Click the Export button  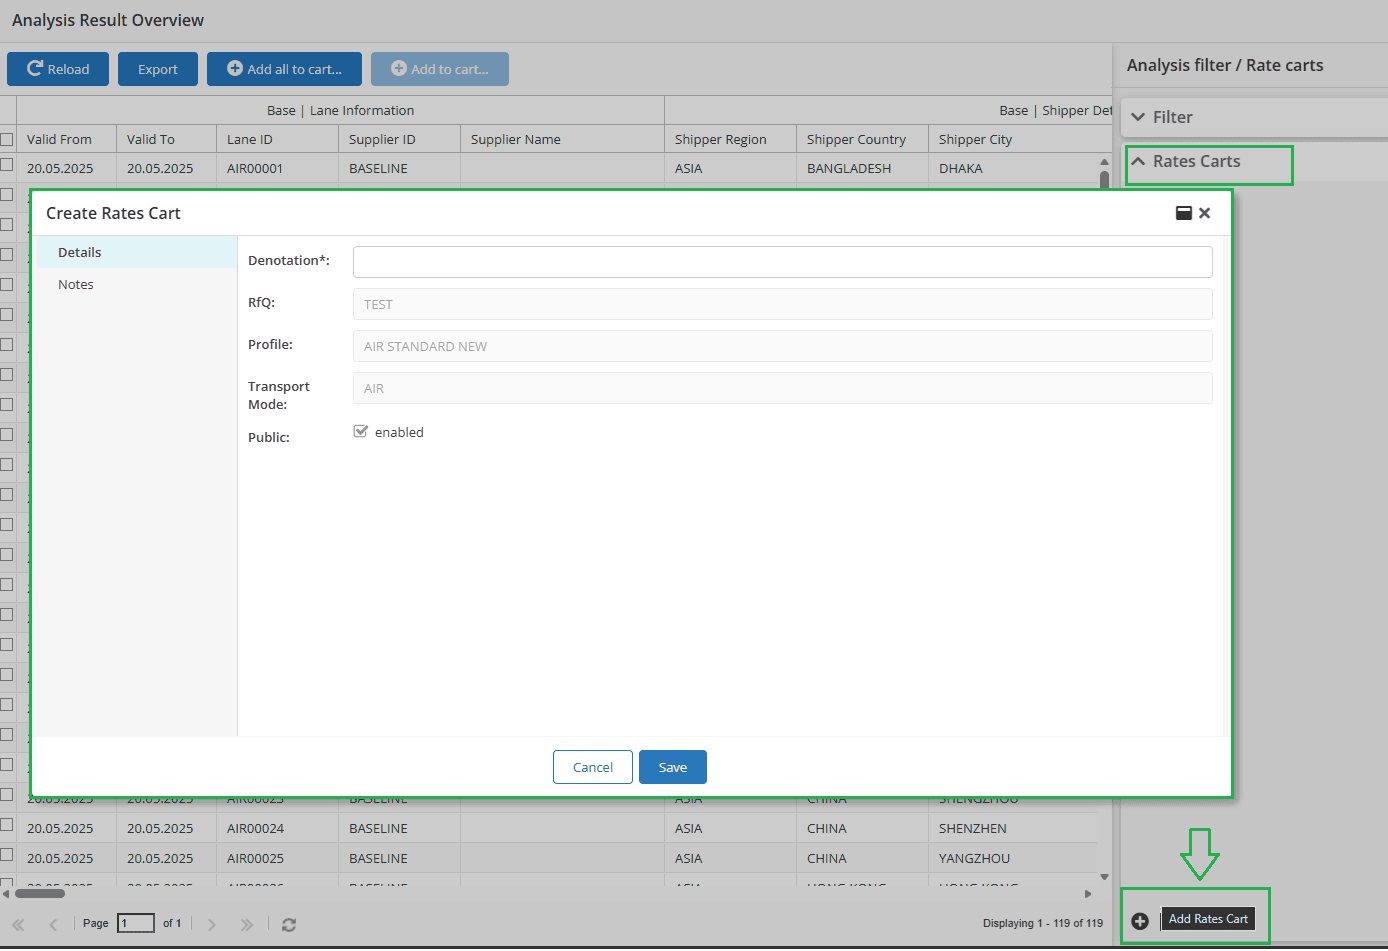158,69
